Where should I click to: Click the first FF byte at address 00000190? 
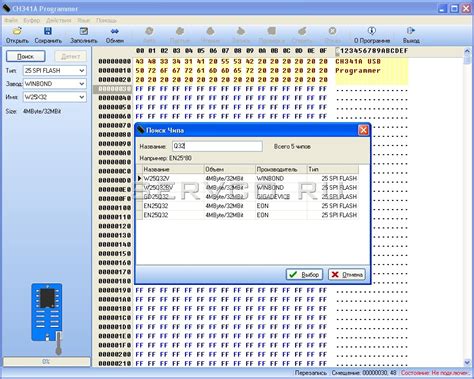click(139, 290)
